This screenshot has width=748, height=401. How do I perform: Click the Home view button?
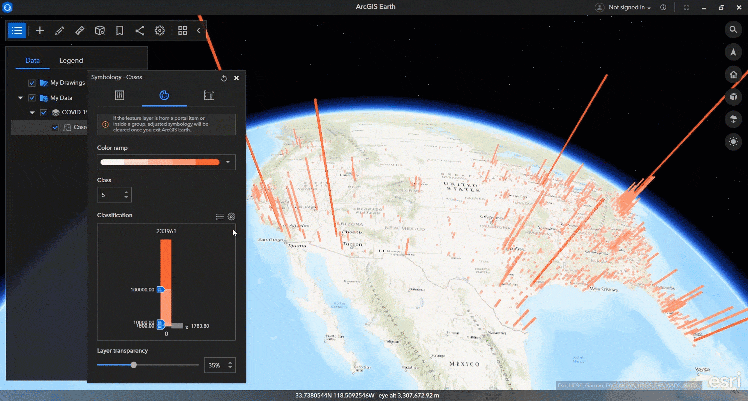(x=733, y=74)
